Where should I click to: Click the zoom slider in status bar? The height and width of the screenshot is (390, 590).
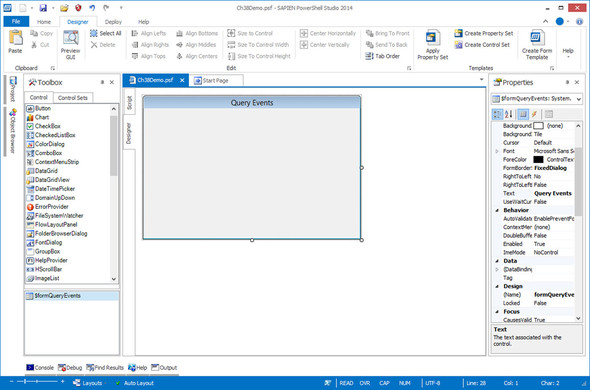pos(37,382)
